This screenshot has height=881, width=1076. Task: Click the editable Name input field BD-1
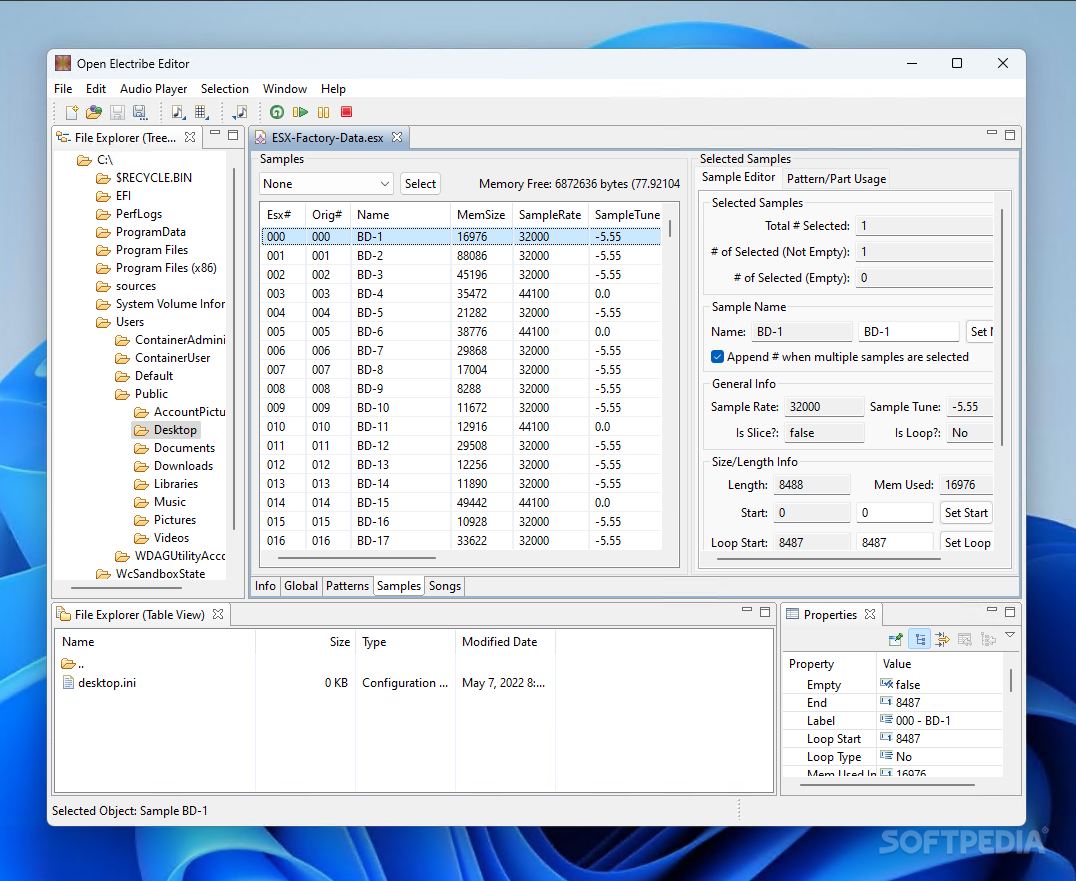908,332
